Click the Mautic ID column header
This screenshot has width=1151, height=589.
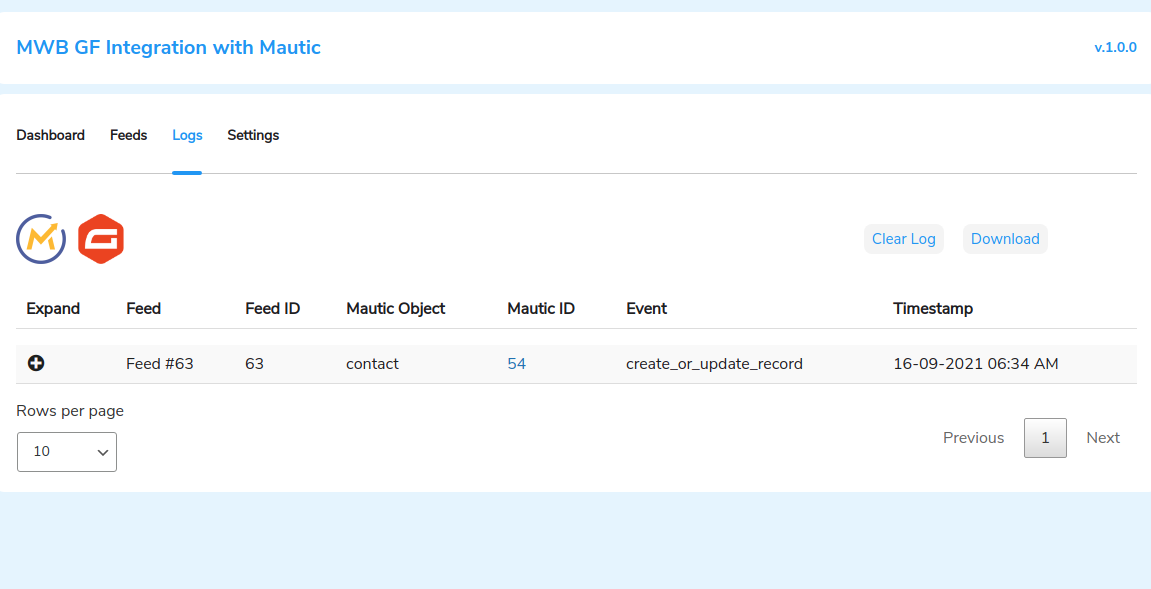541,308
